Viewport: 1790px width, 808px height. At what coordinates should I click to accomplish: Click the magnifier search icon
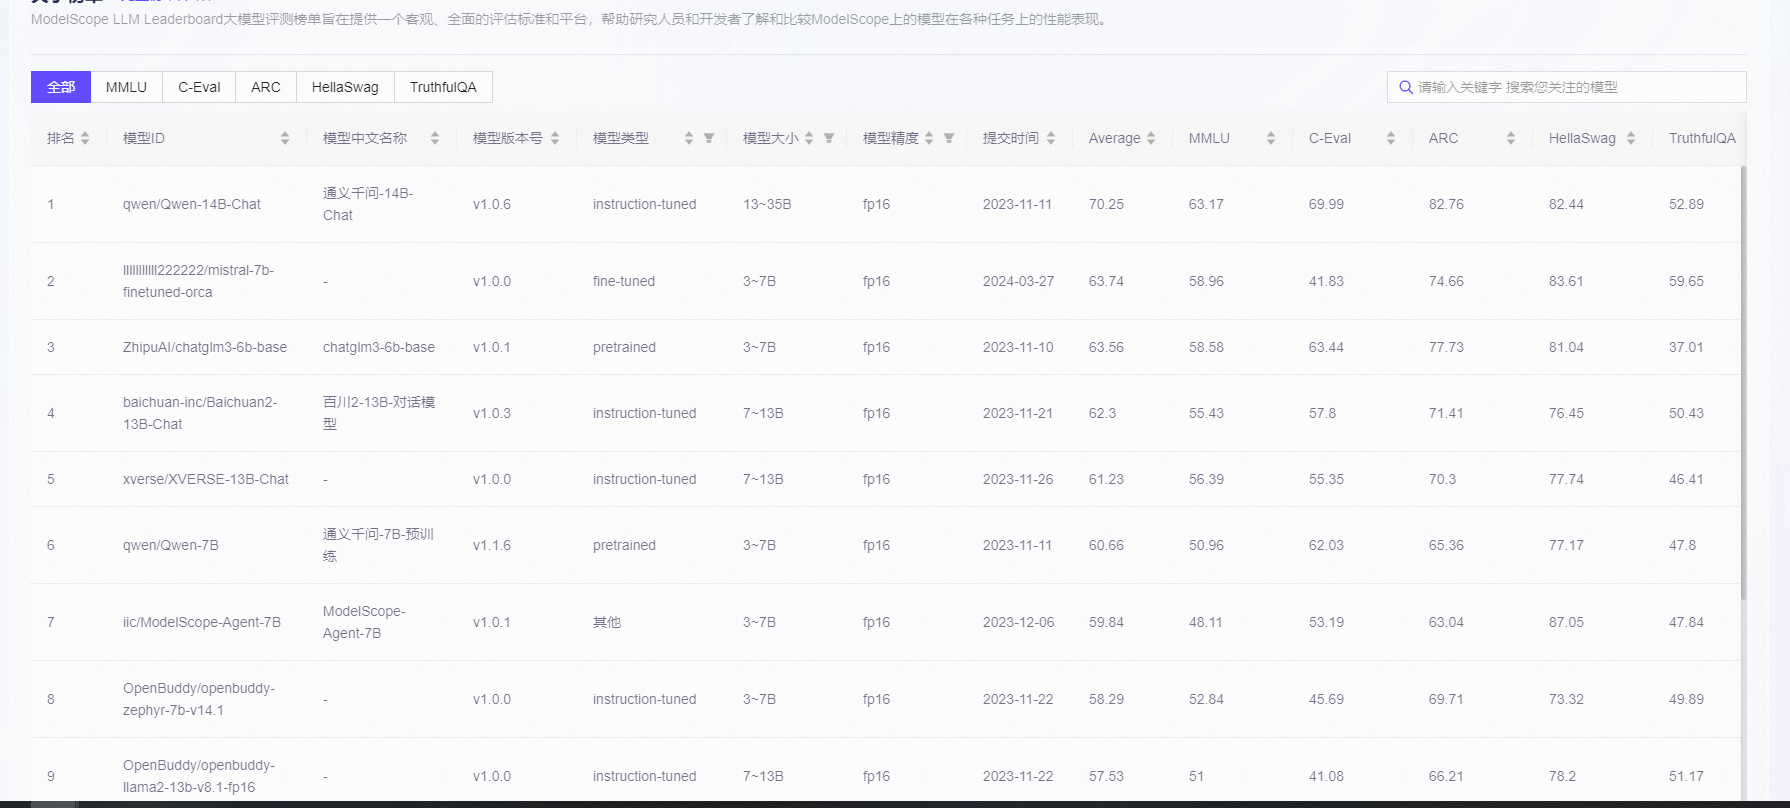[x=1406, y=87]
